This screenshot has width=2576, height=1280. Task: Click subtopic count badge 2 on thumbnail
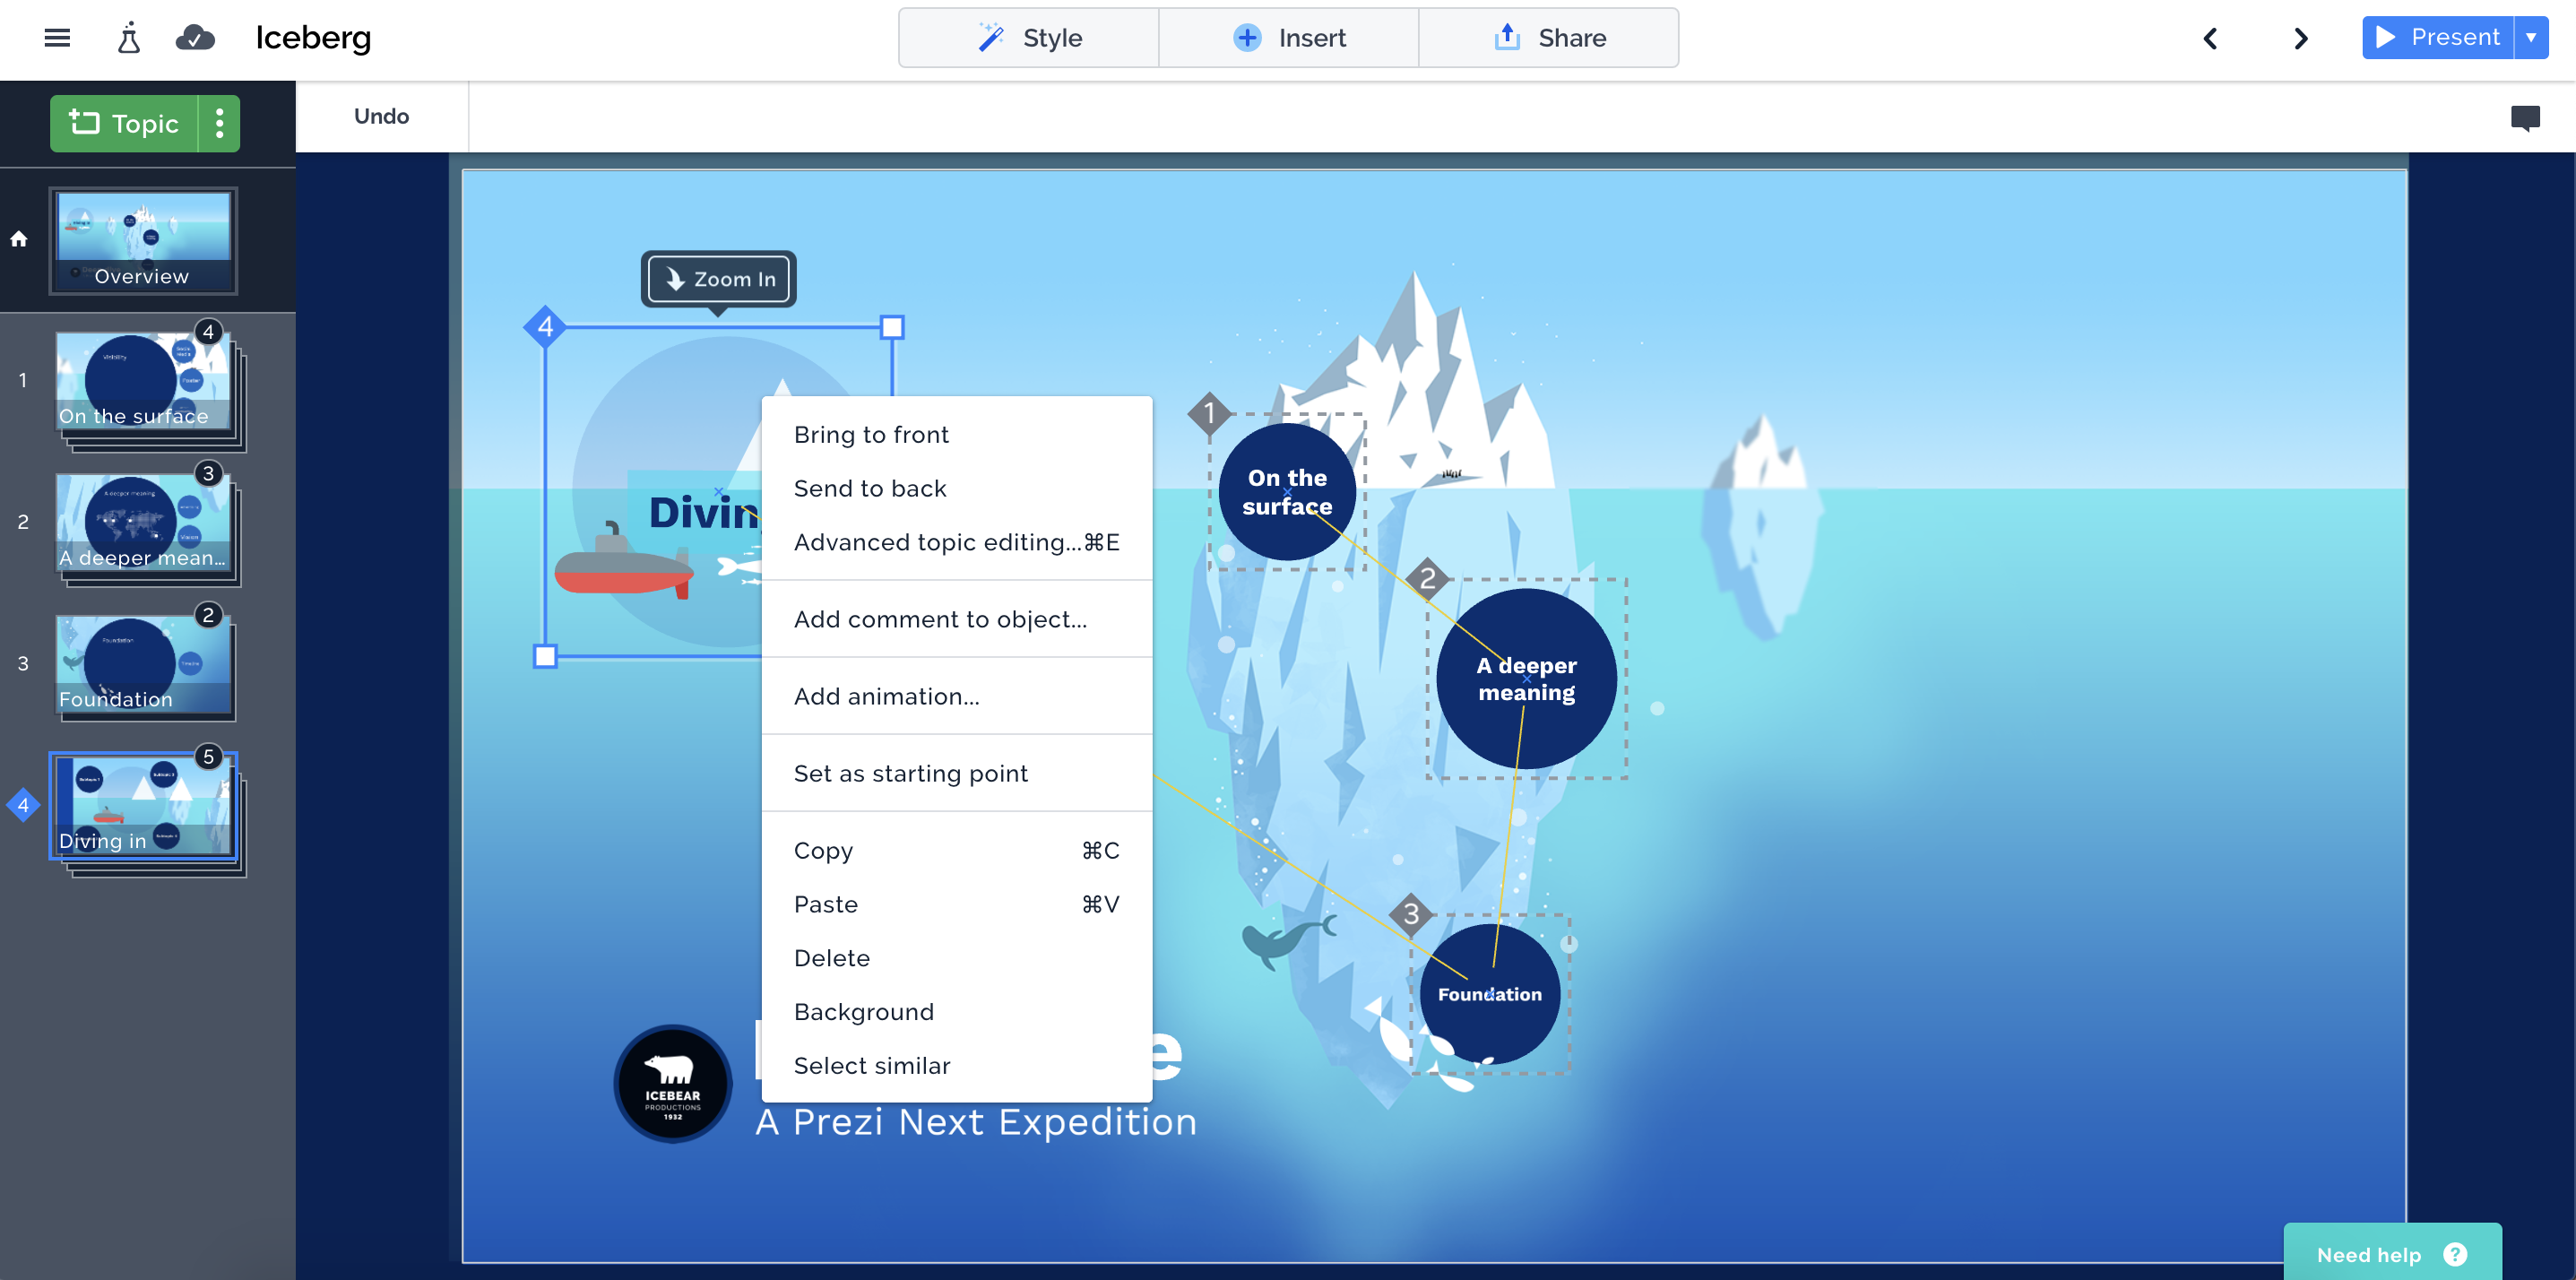(208, 615)
